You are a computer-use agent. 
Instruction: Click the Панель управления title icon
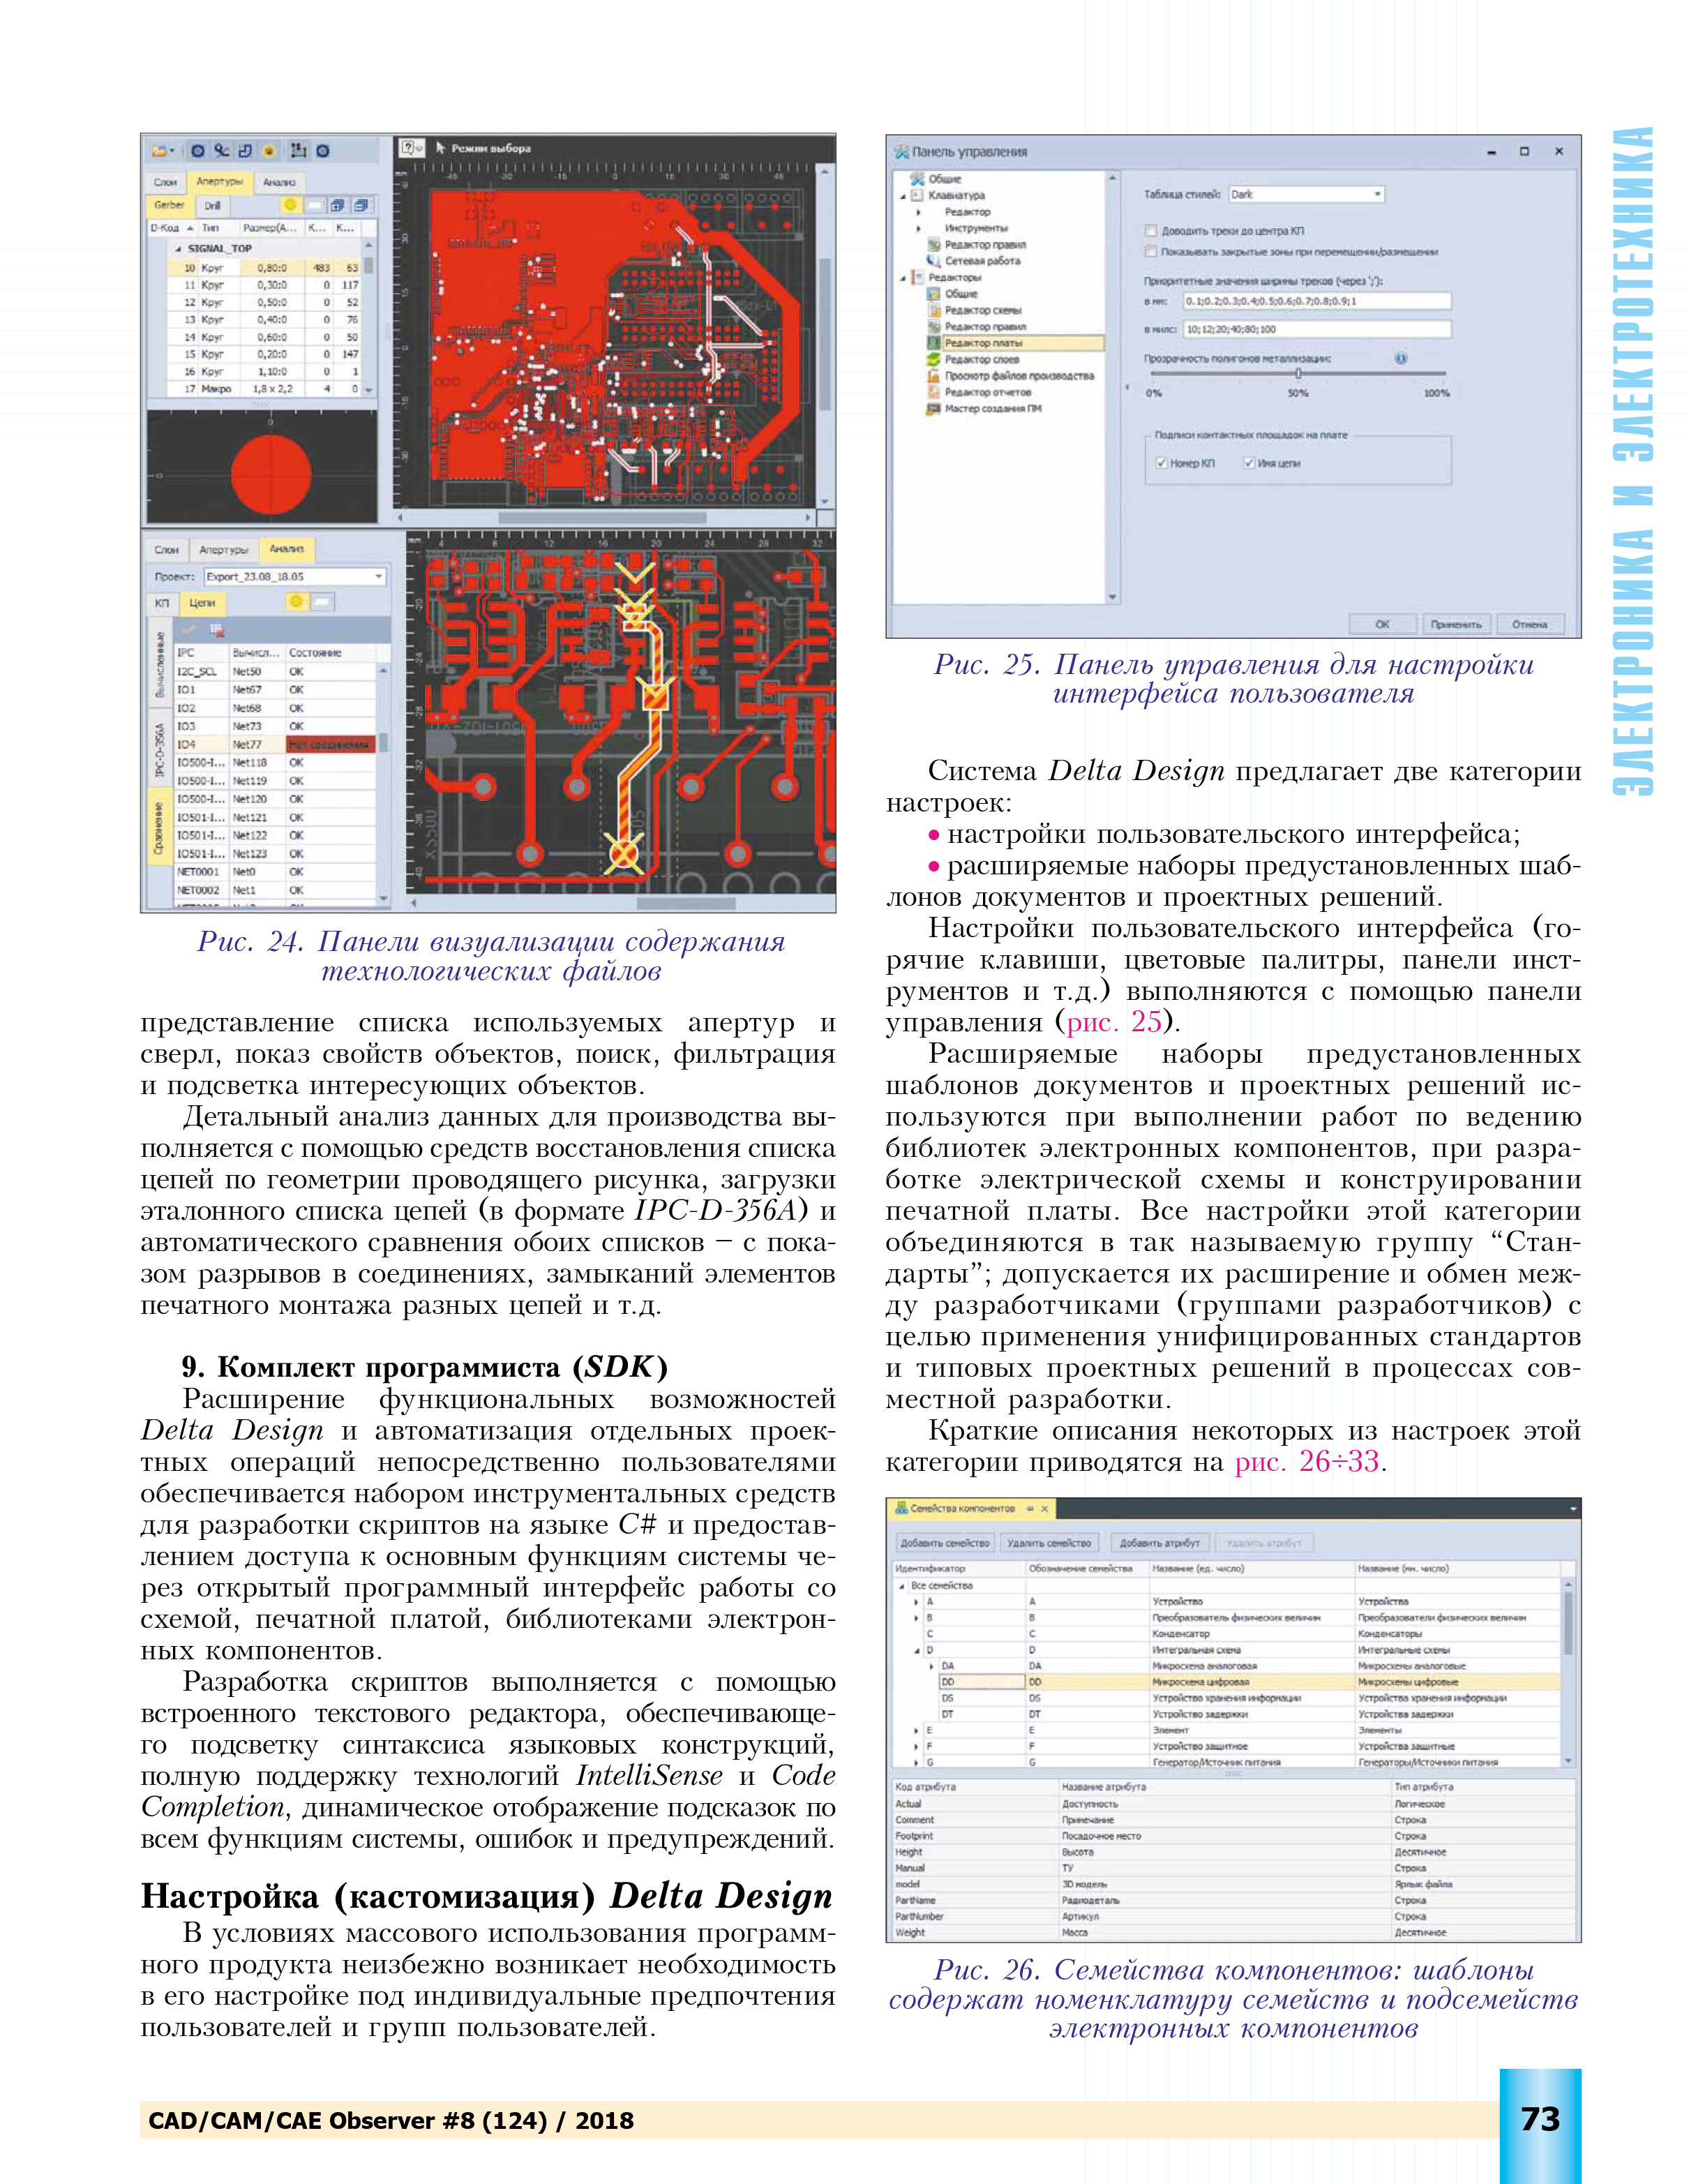point(901,152)
